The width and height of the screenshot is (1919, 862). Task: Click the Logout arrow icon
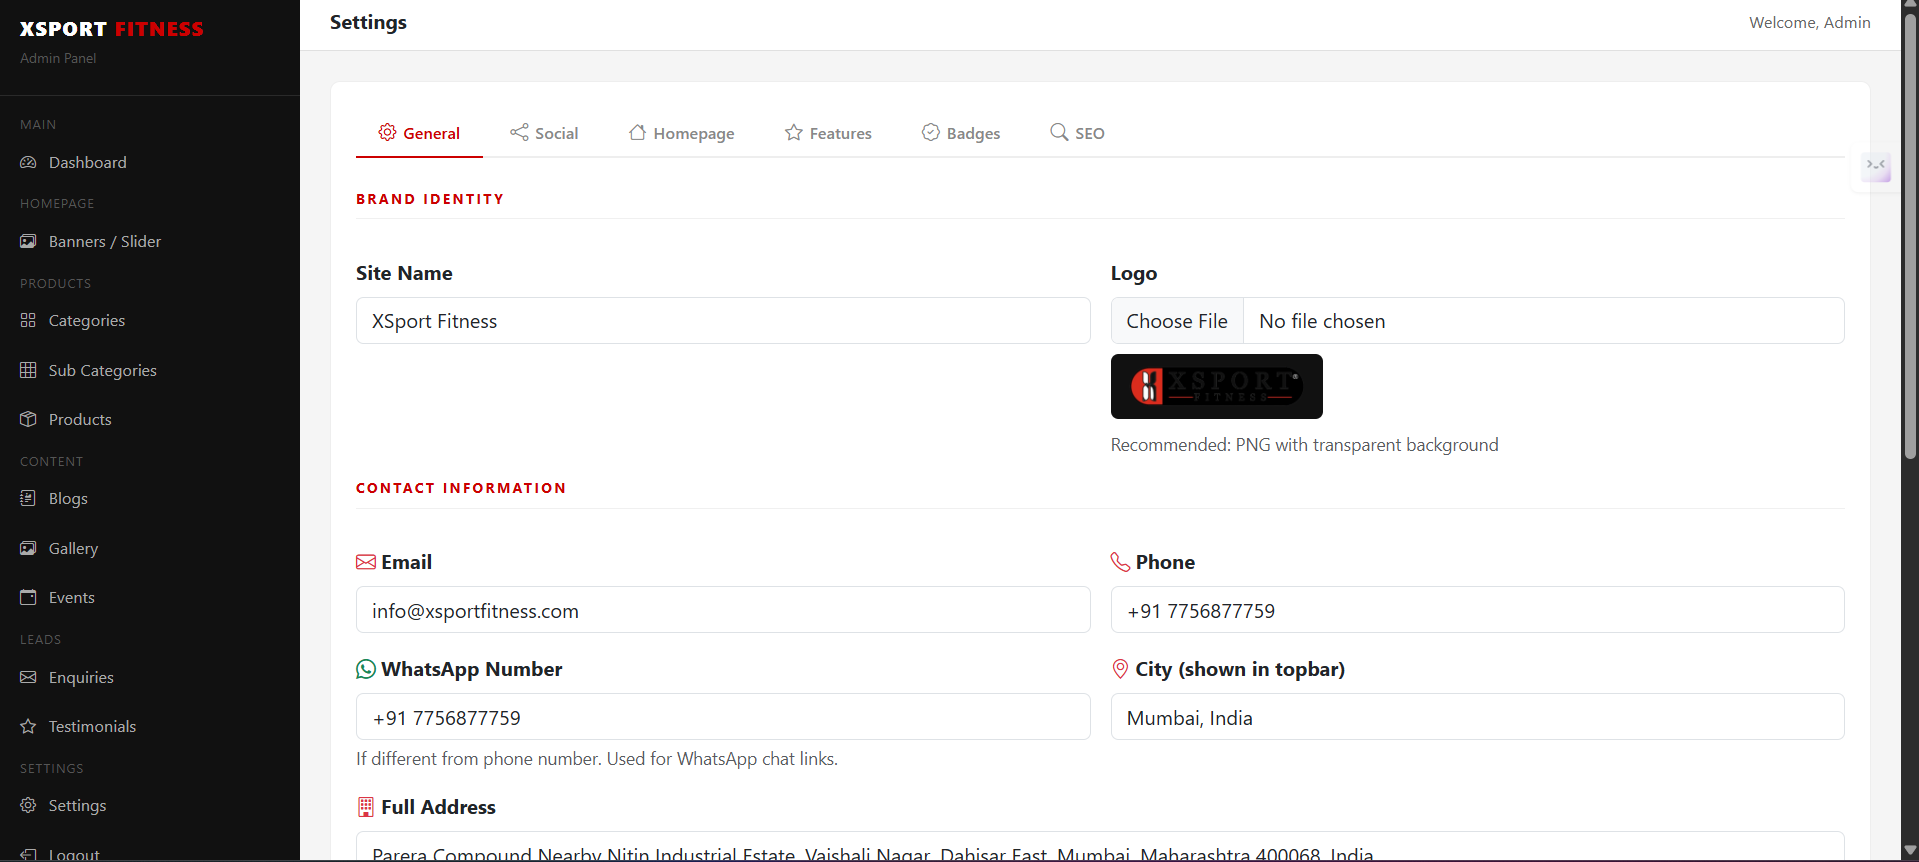pos(28,855)
